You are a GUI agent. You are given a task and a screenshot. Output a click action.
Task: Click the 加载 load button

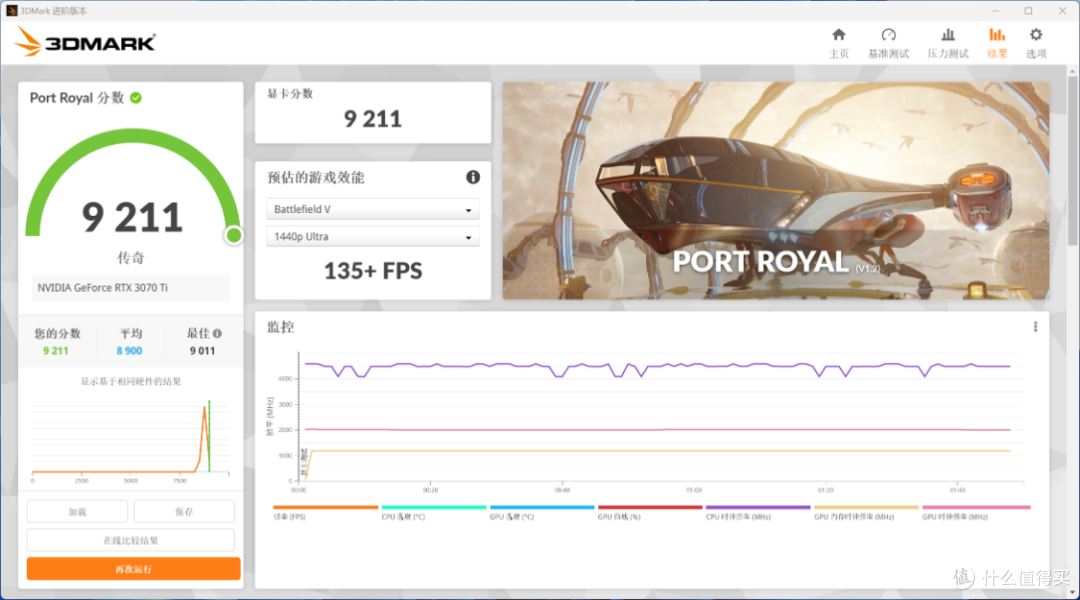pos(77,512)
